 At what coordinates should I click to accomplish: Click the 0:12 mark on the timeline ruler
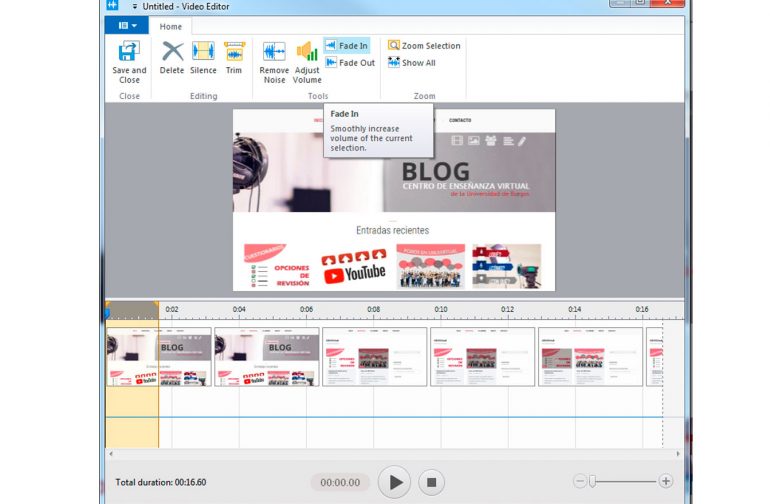pos(508,309)
